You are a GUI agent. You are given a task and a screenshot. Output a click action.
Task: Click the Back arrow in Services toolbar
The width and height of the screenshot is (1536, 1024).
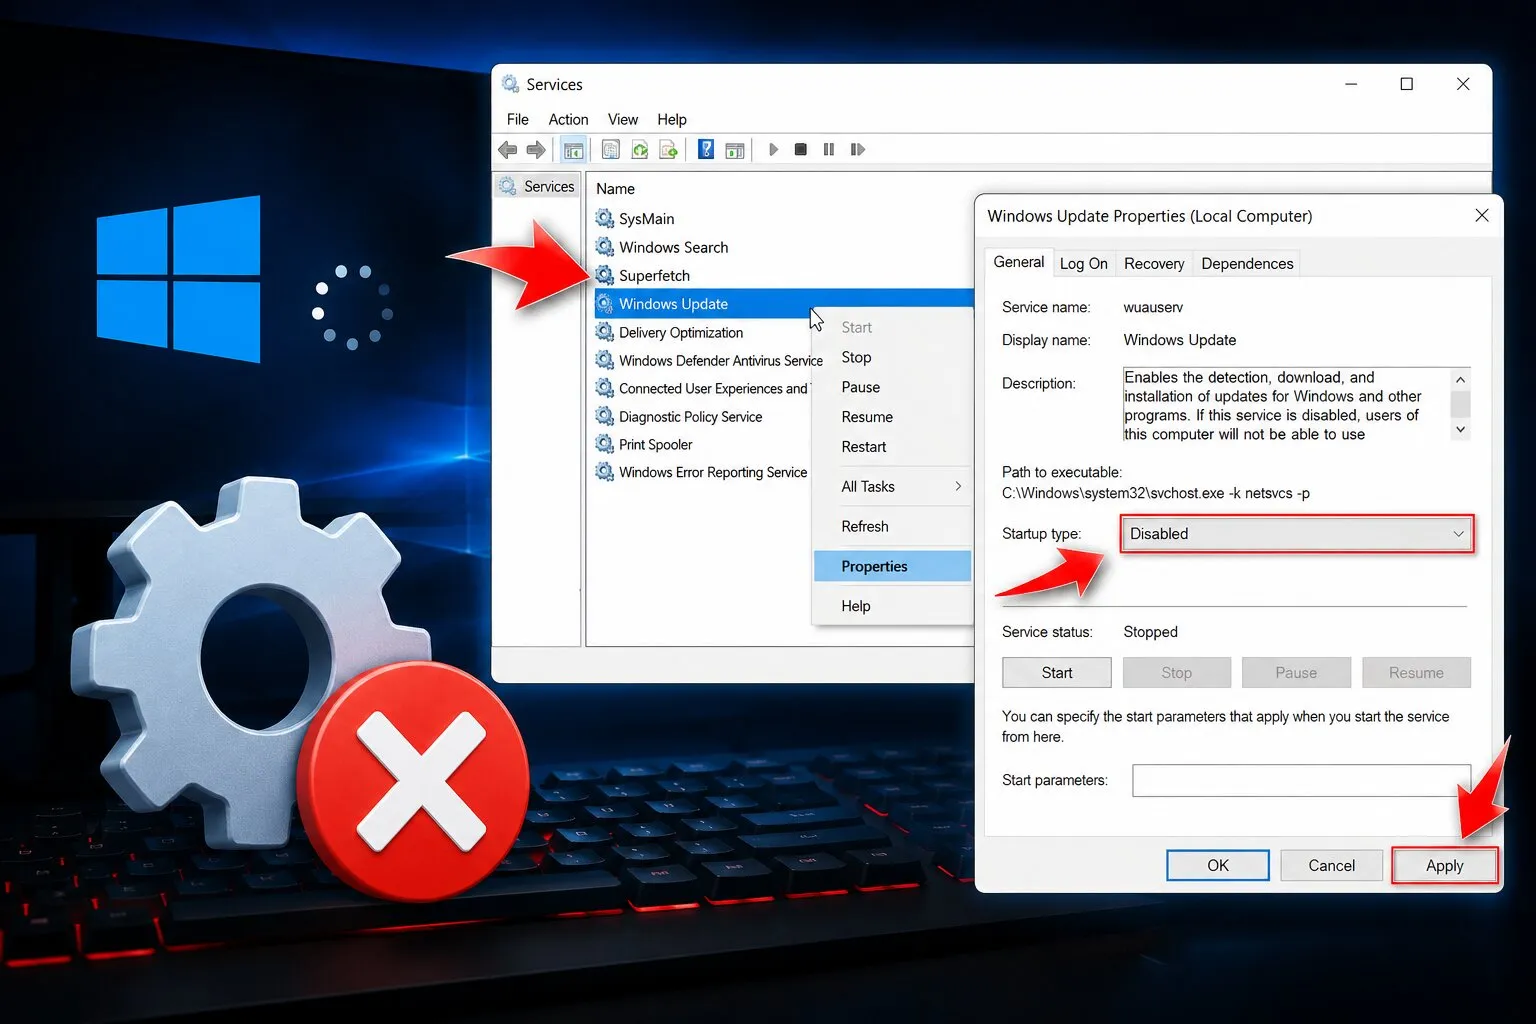(x=508, y=150)
